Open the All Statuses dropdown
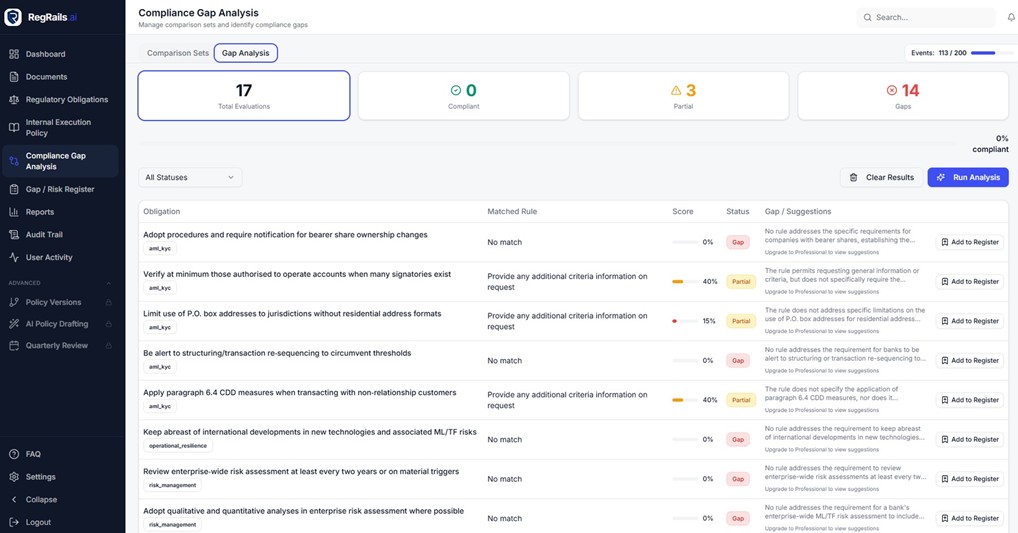The height and width of the screenshot is (533, 1018). (190, 177)
